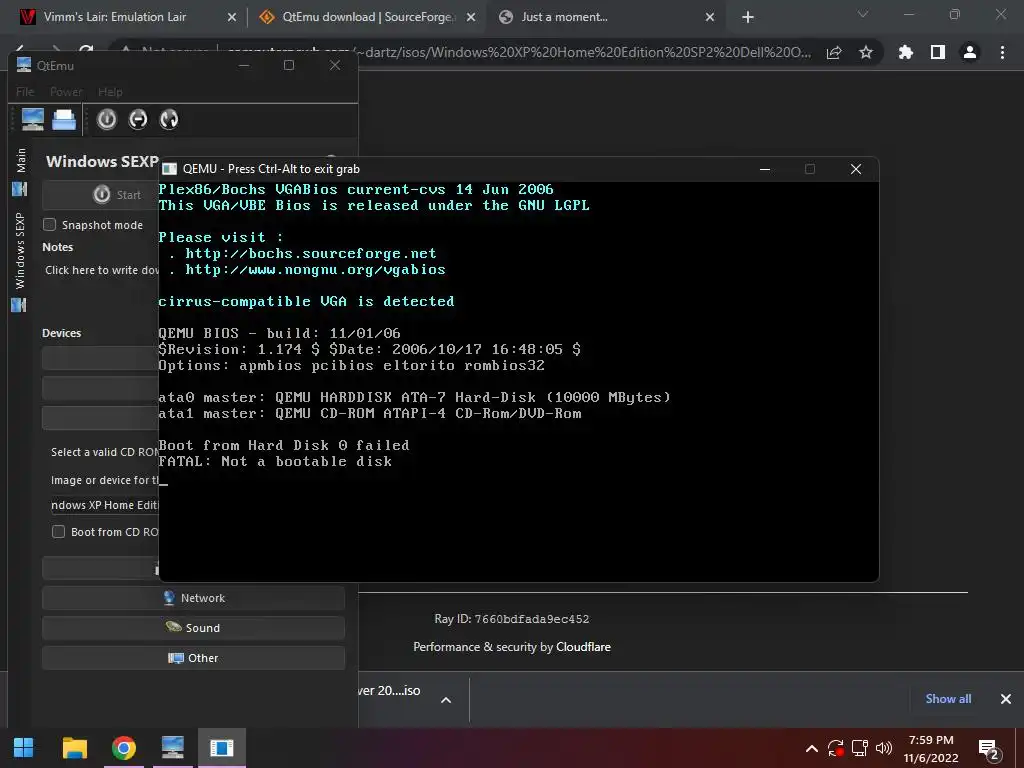Open the Help menu in QtEmu
This screenshot has height=768, width=1024.
click(x=110, y=92)
